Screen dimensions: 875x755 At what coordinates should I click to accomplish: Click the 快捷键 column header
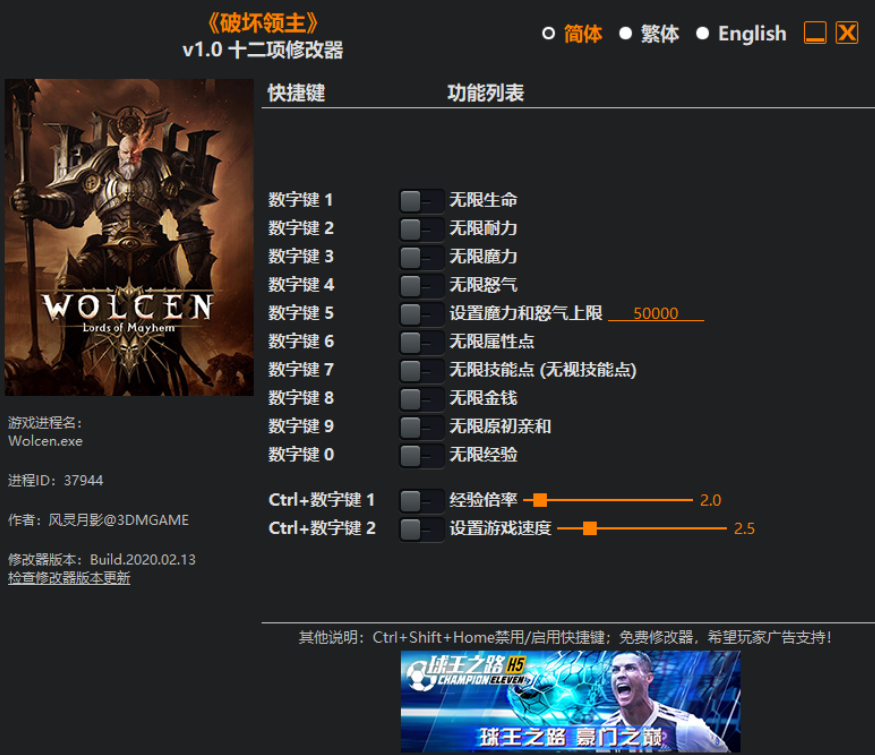point(296,93)
